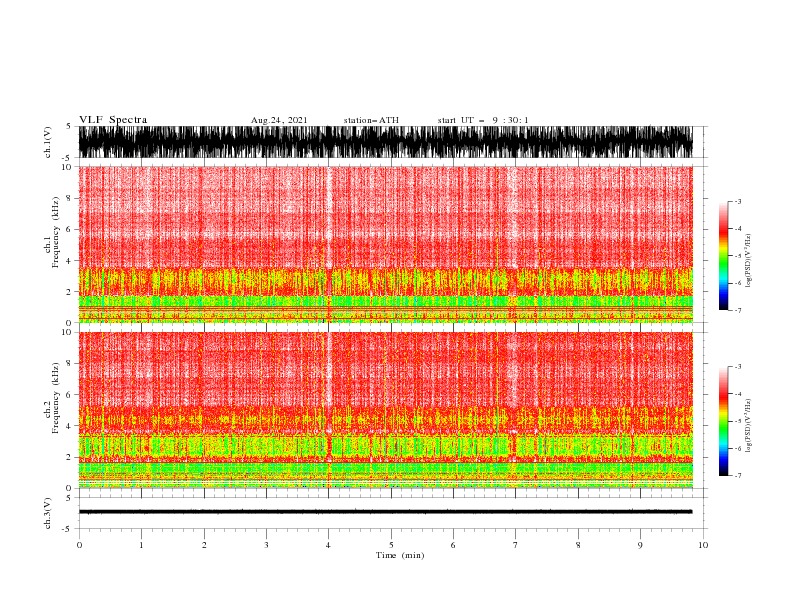The width and height of the screenshot is (792, 612).
Task: Click time axis tick label 5
Action: pos(391,545)
